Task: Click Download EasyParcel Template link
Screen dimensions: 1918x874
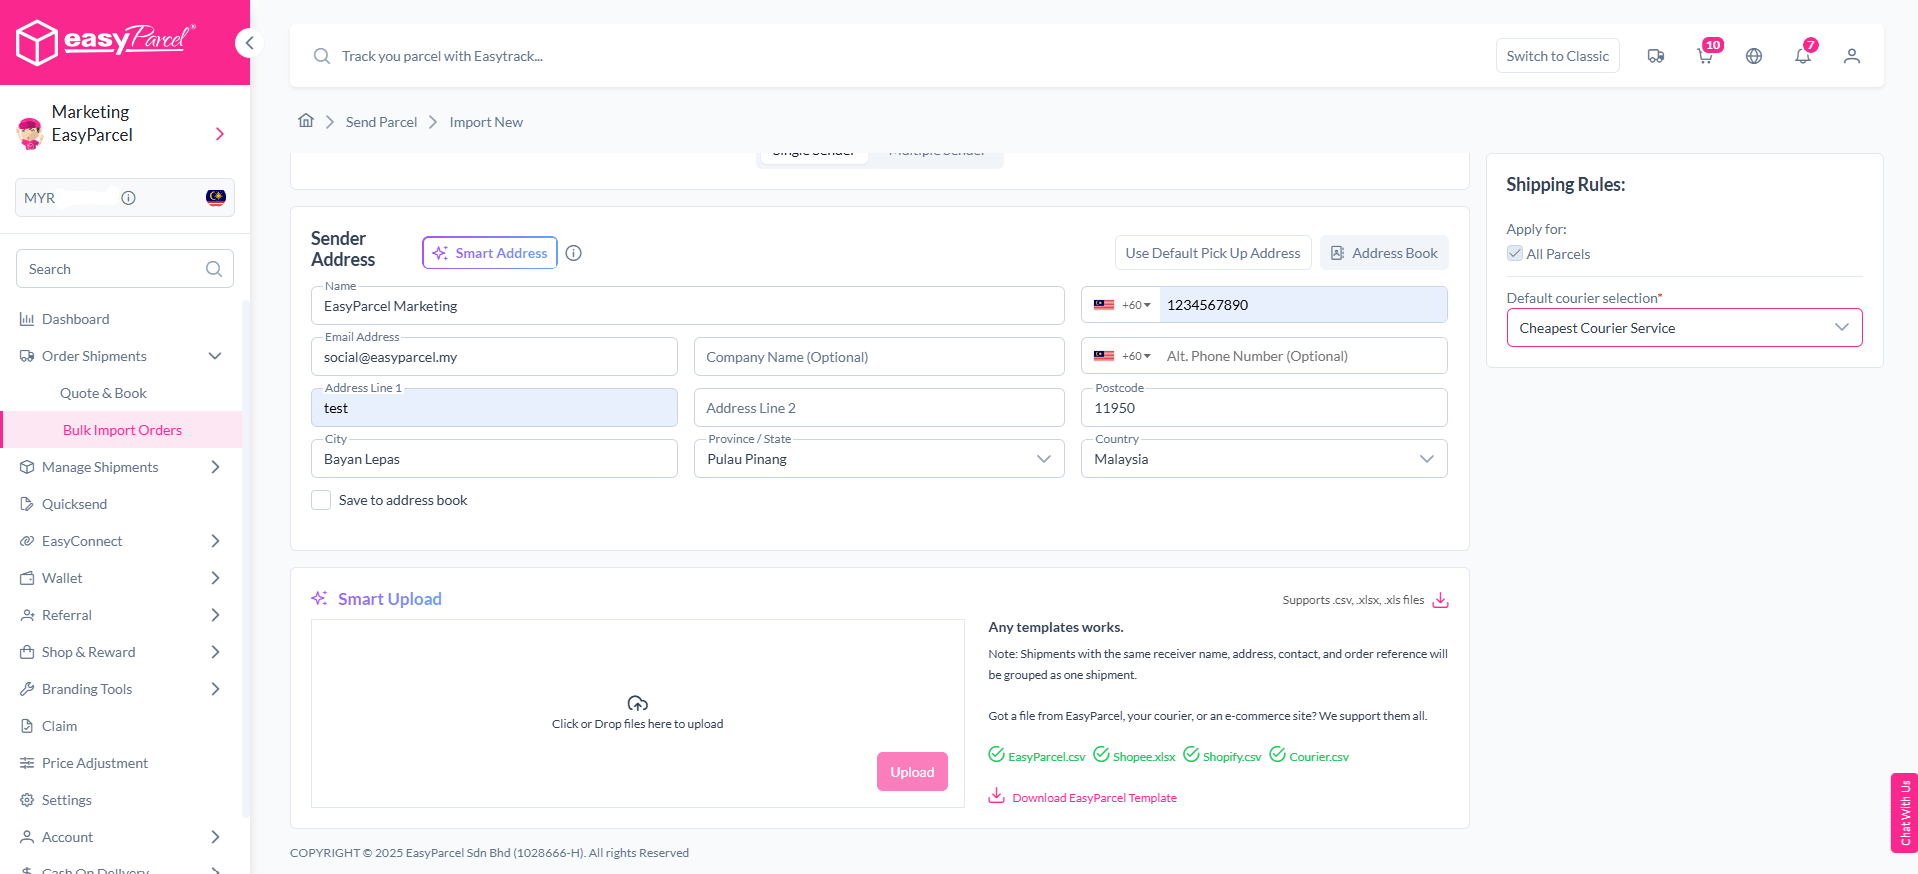Action: pyautogui.click(x=1094, y=798)
